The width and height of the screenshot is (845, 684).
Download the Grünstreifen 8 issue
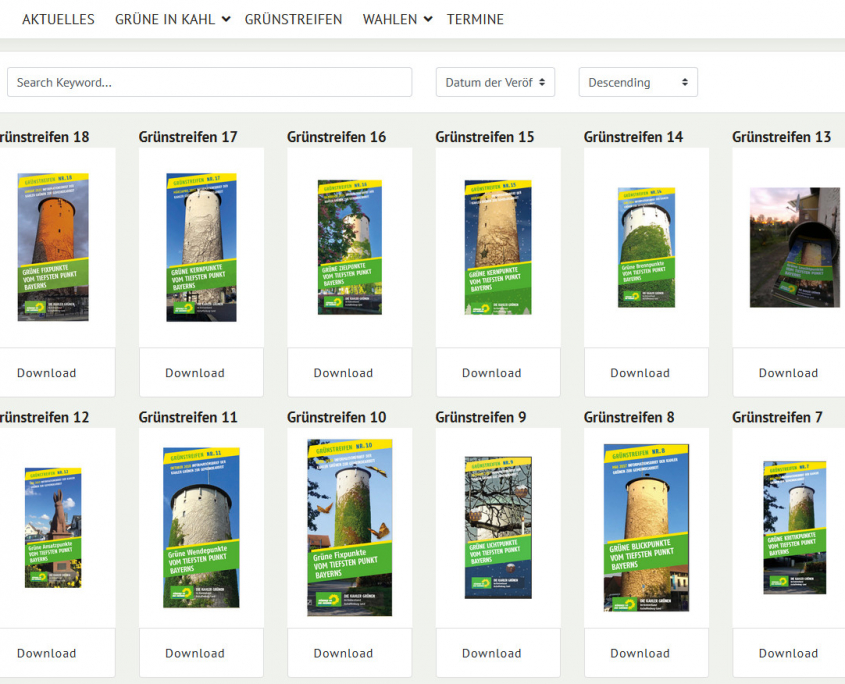click(640, 653)
